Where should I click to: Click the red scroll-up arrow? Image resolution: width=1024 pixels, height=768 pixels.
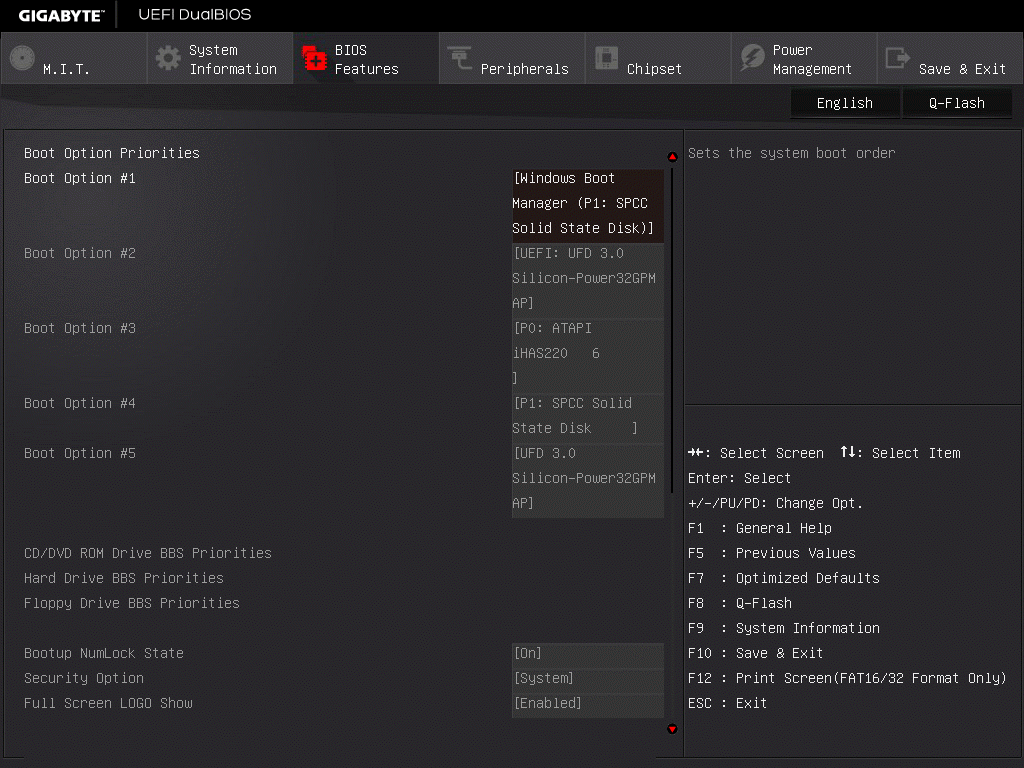[x=672, y=157]
